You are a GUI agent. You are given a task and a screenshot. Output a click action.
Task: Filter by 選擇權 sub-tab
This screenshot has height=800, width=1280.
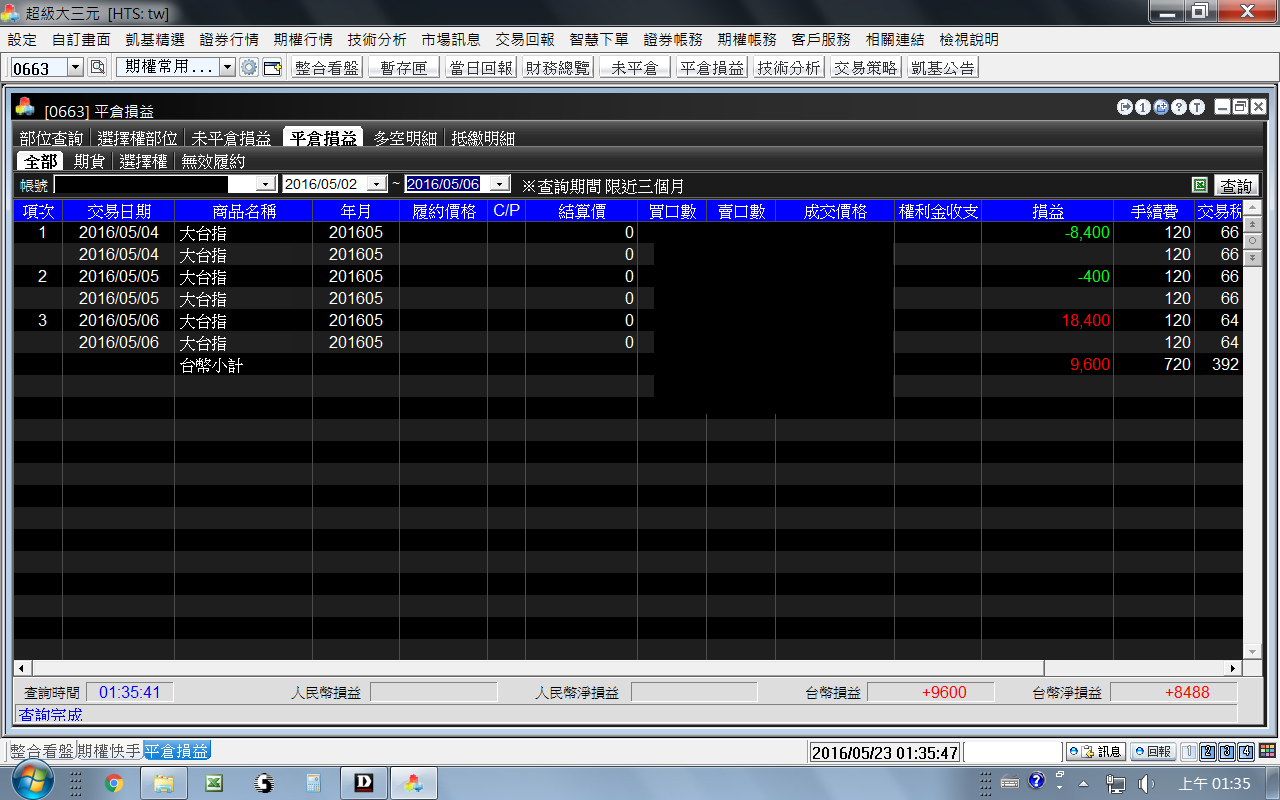pos(143,161)
